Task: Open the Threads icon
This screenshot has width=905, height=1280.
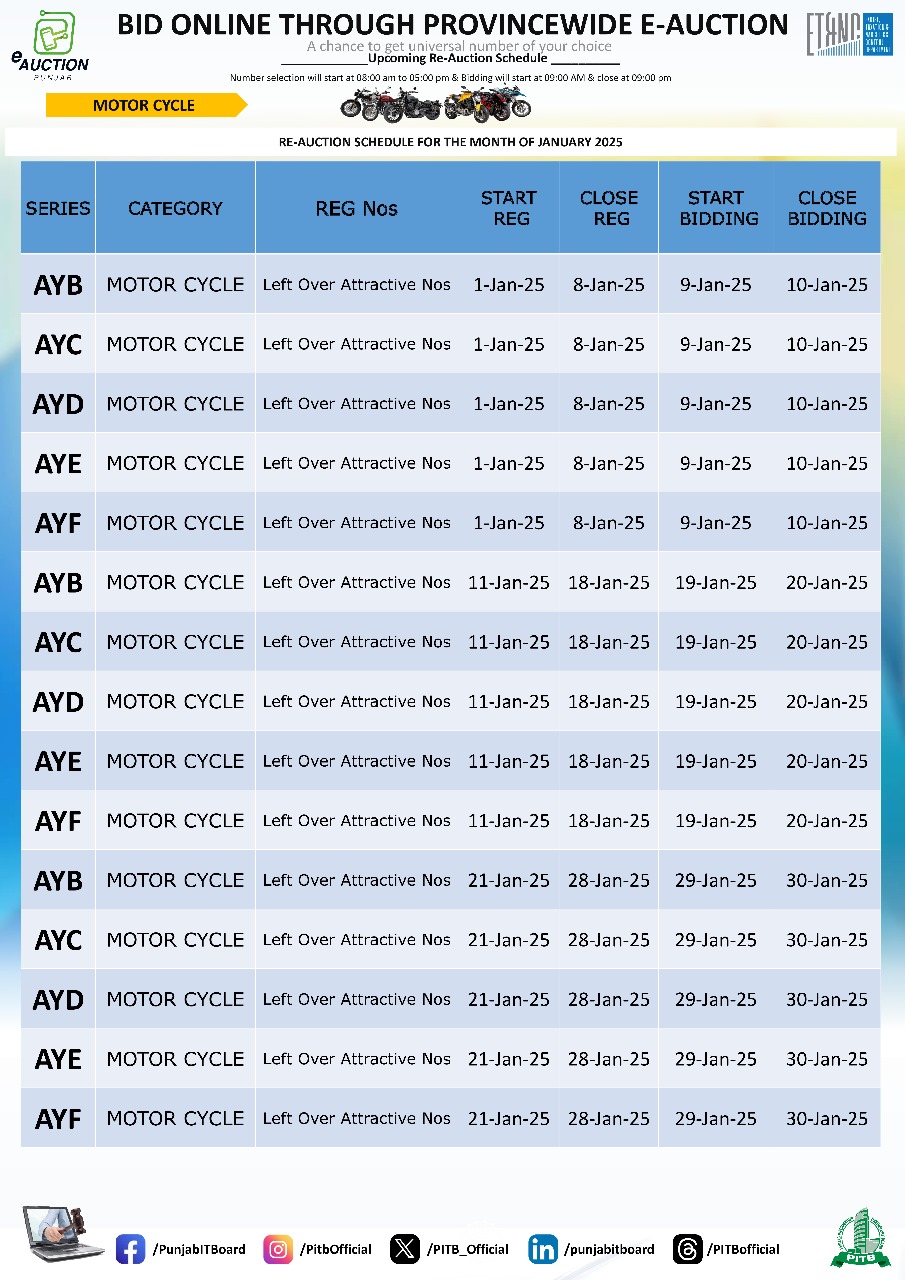Action: tap(687, 1249)
